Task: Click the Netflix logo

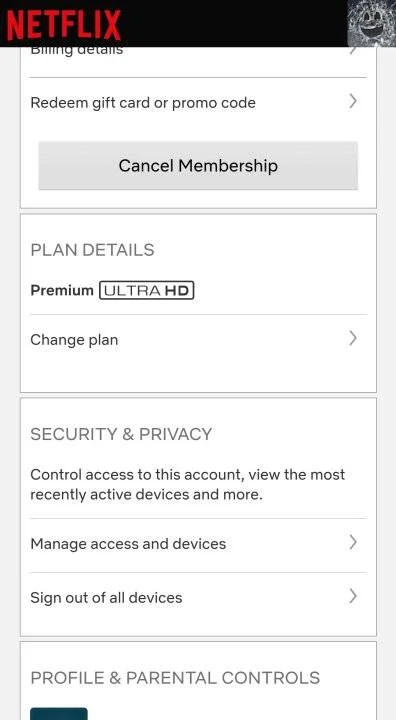Action: point(64,25)
